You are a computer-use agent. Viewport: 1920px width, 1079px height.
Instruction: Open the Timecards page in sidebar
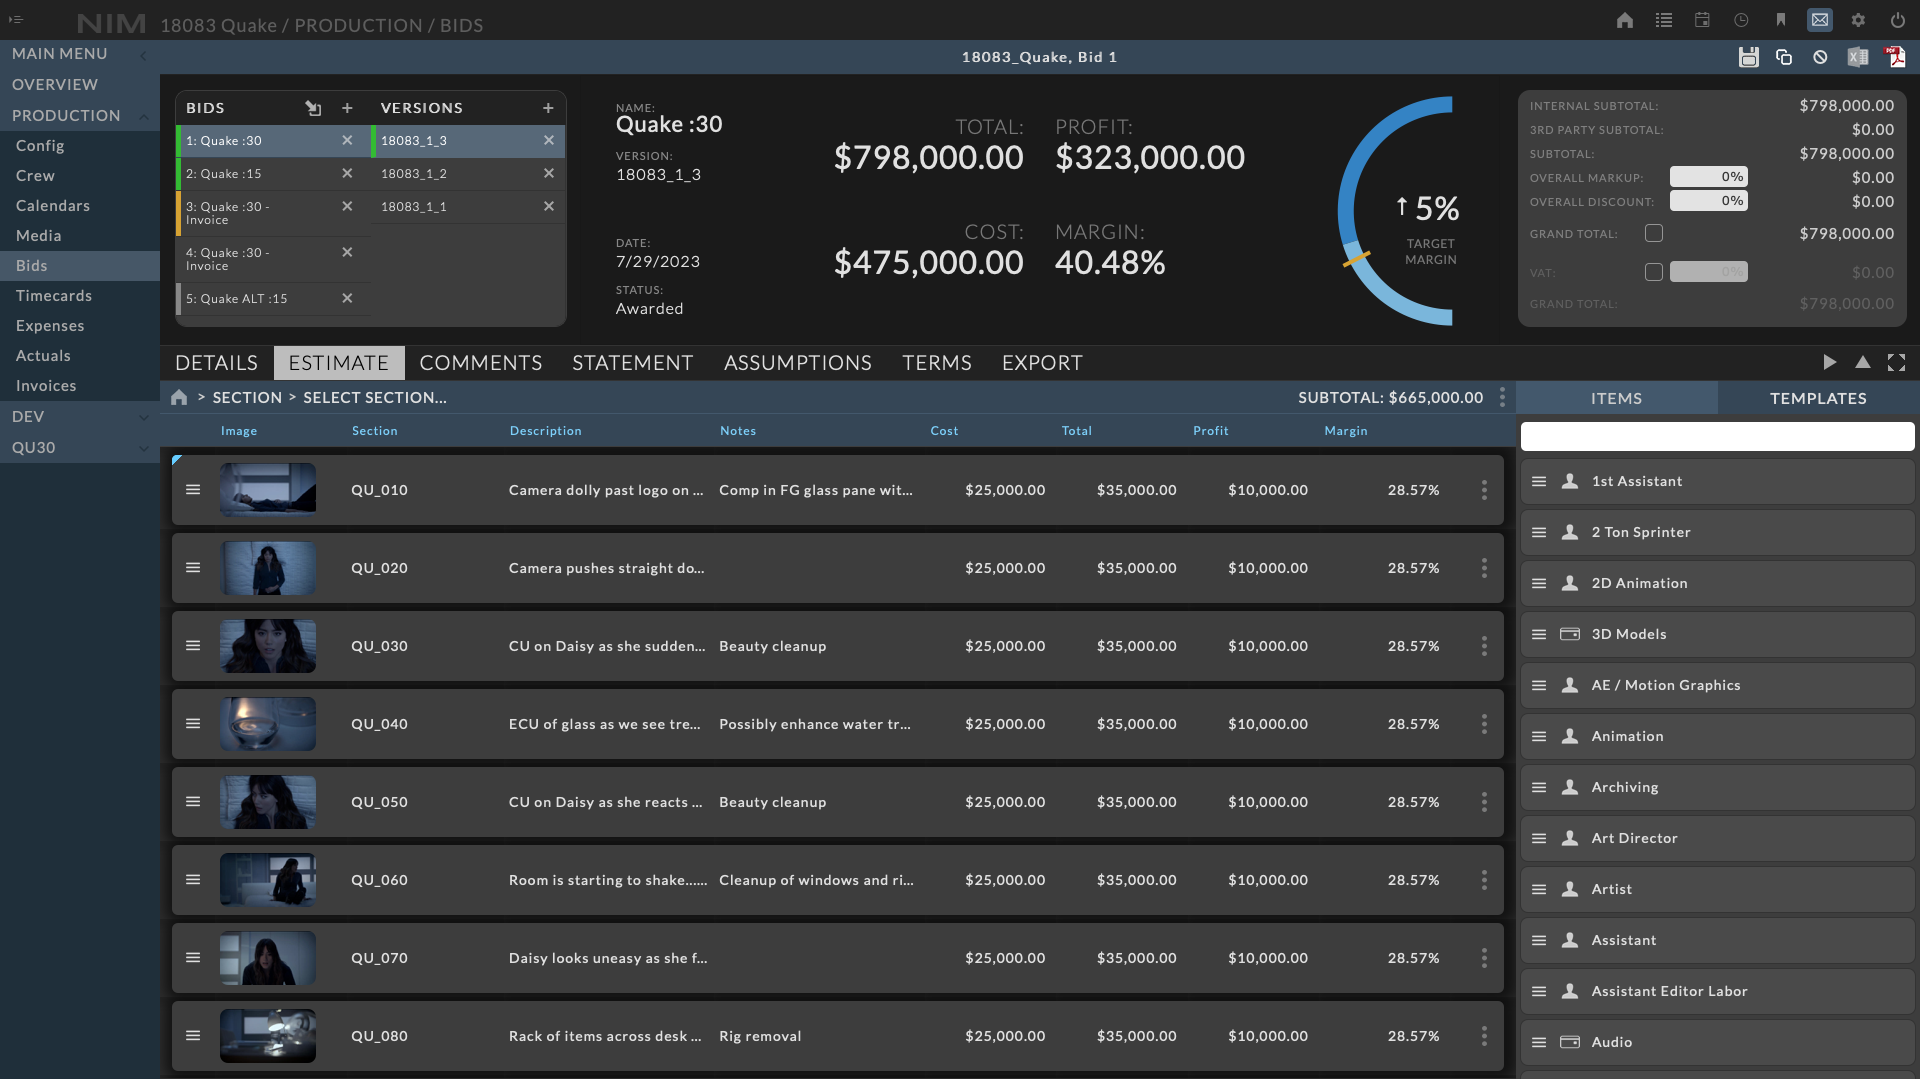click(x=55, y=295)
